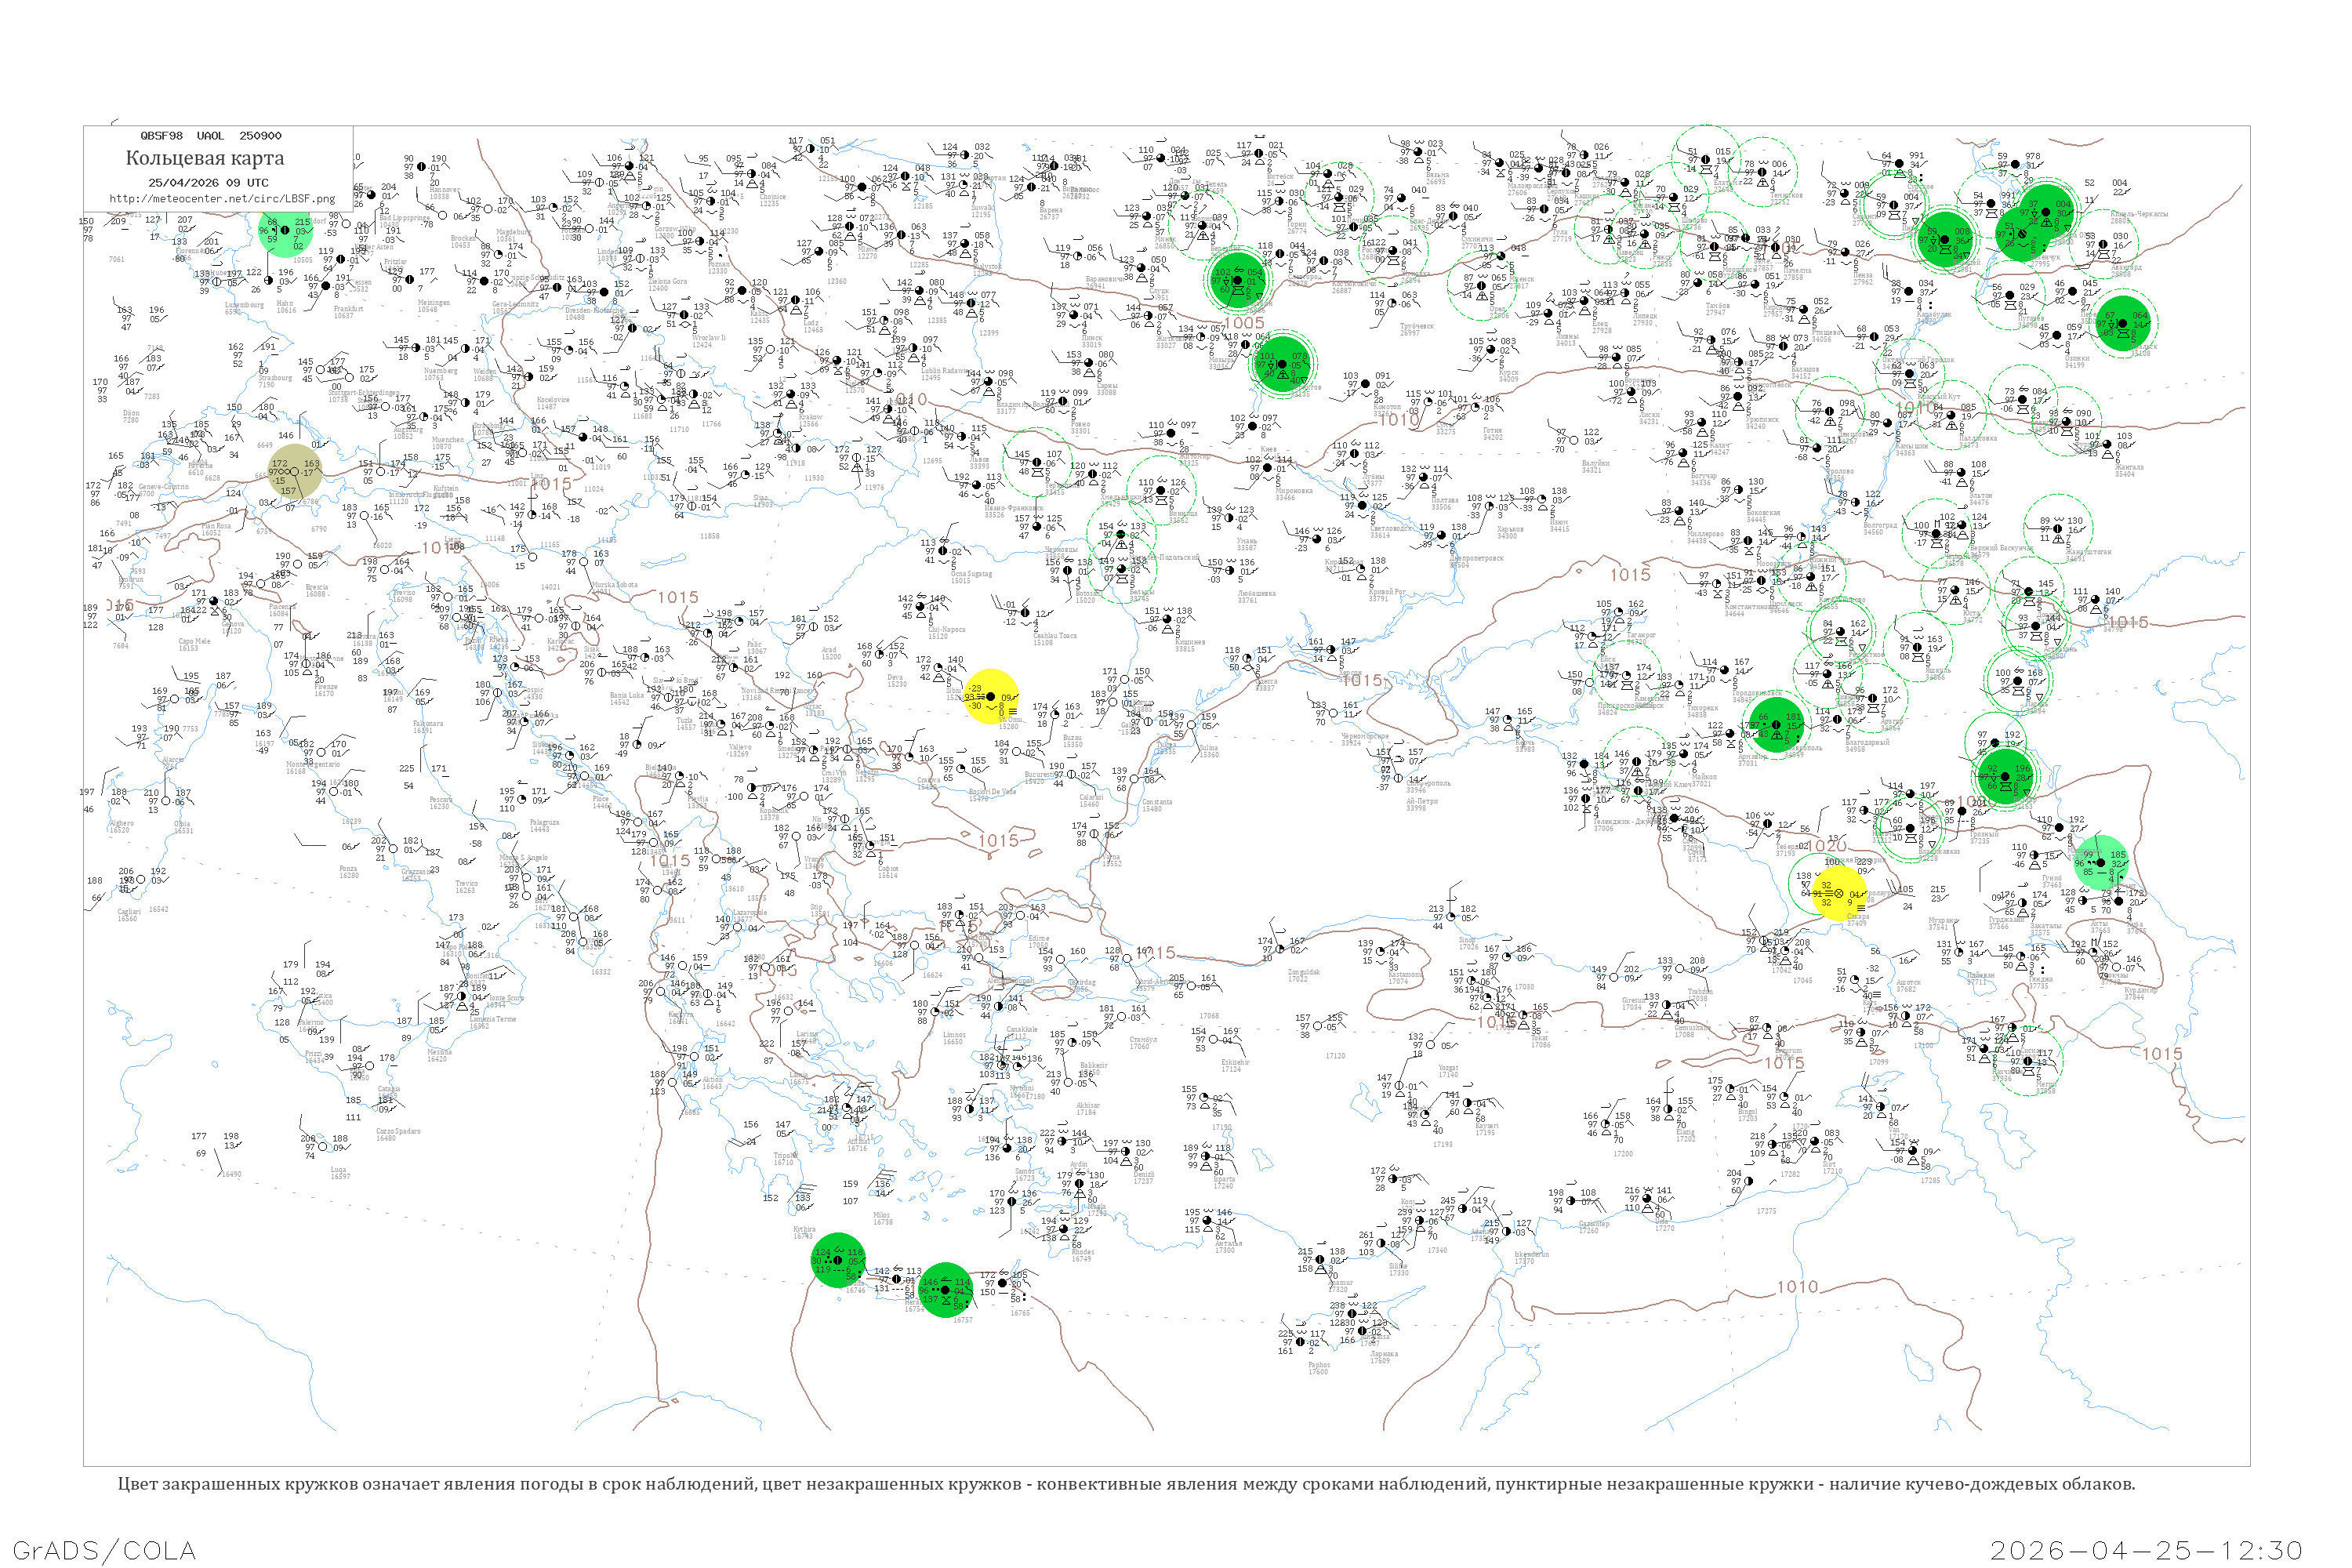
Task: Click the meteocenter.net LBSF.png URL text
Action: click(221, 199)
